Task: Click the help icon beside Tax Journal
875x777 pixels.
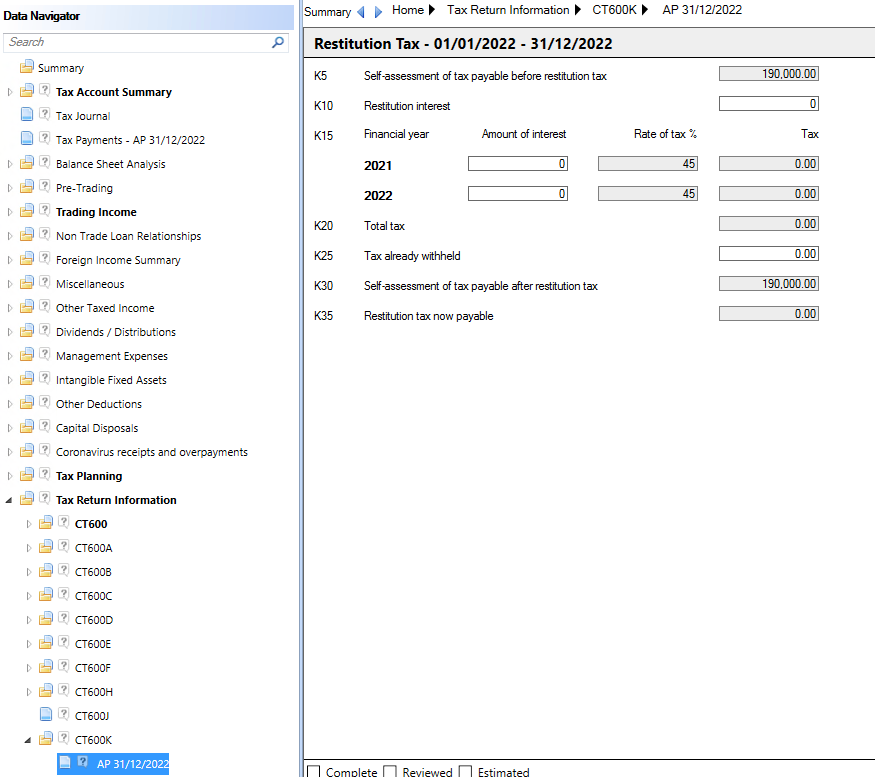Action: click(45, 114)
